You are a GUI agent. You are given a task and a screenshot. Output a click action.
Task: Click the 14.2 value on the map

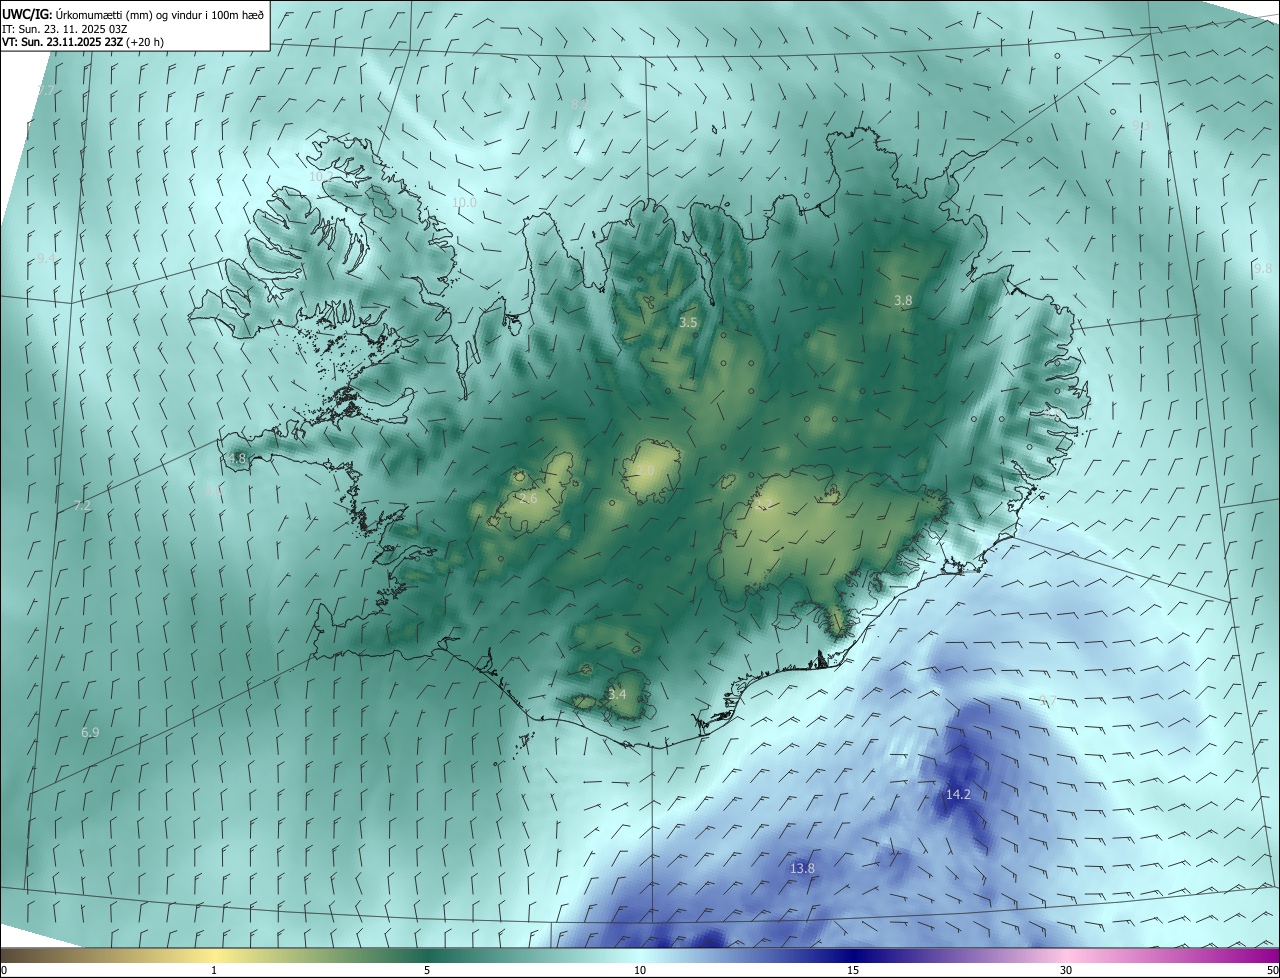958,795
